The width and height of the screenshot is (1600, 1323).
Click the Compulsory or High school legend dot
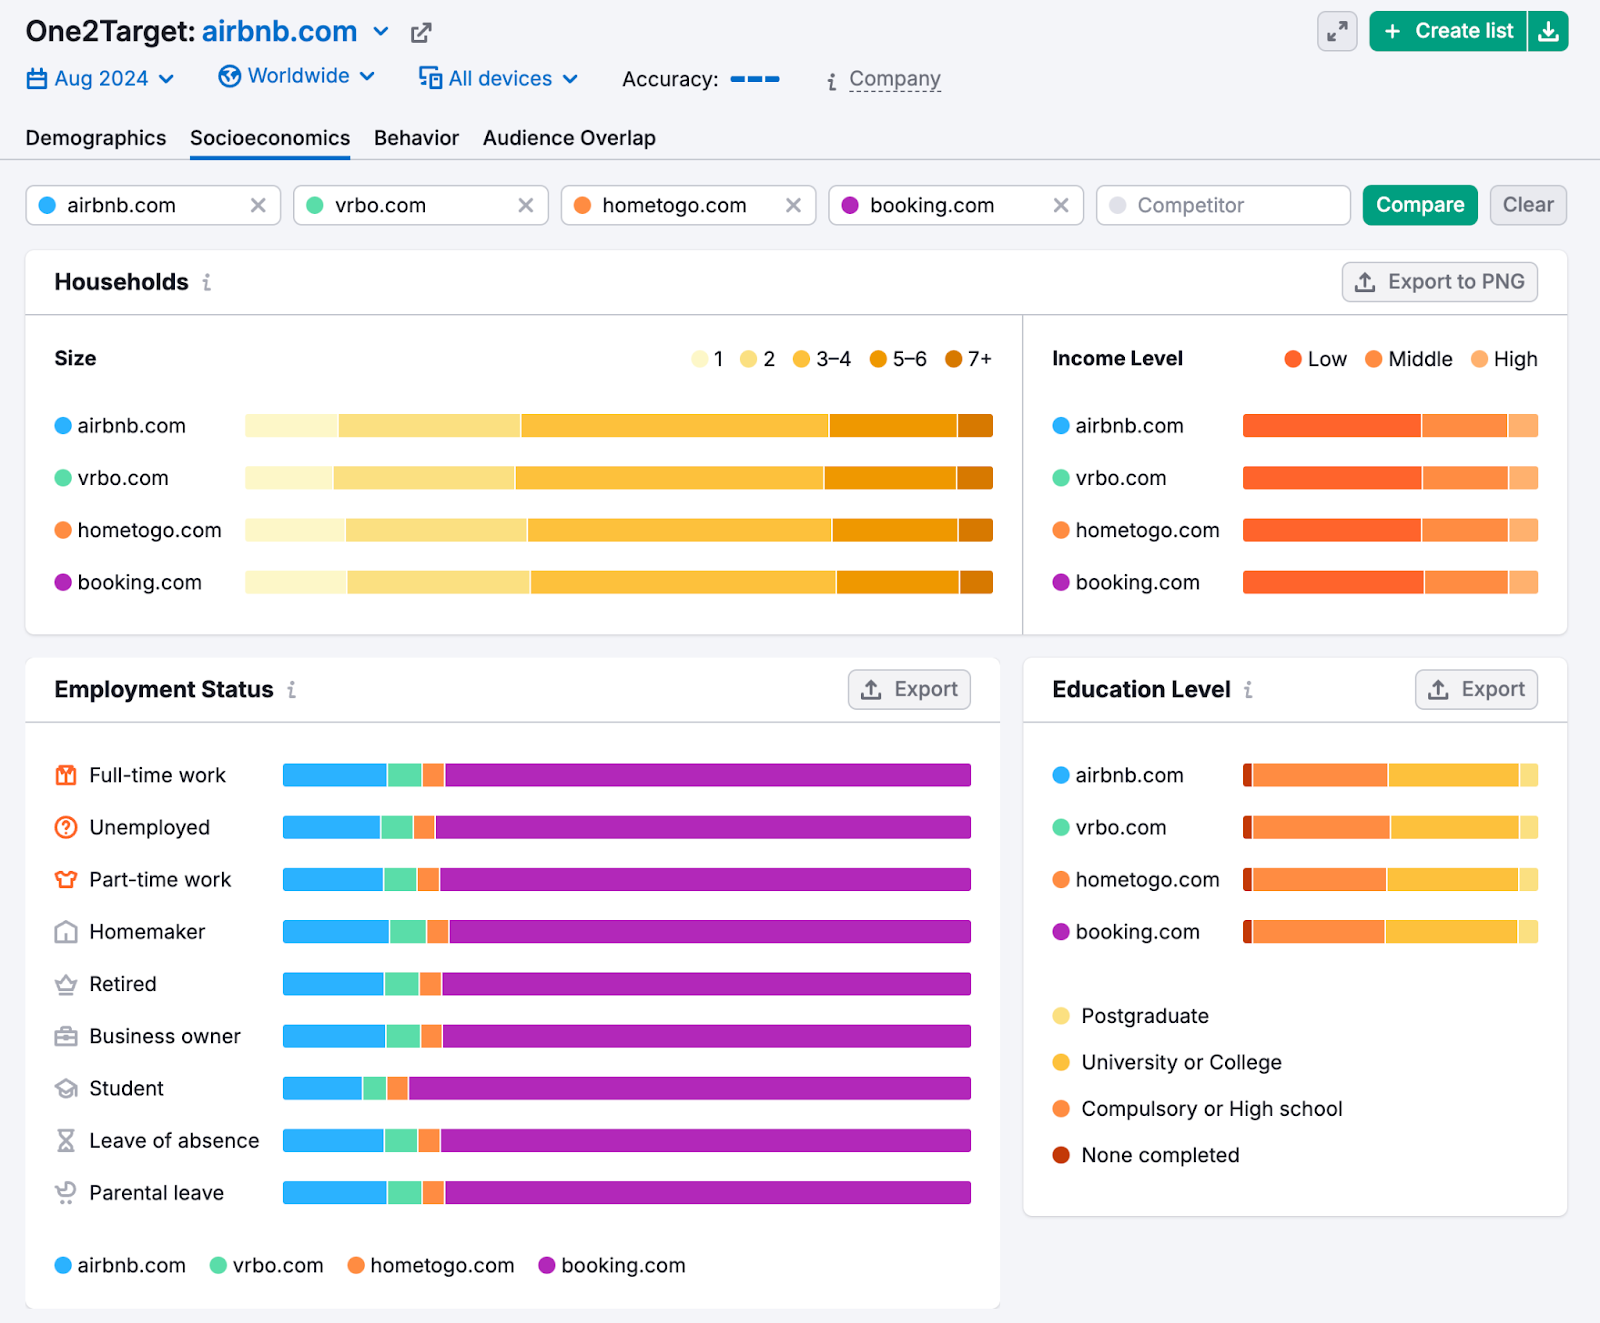pos(1062,1109)
